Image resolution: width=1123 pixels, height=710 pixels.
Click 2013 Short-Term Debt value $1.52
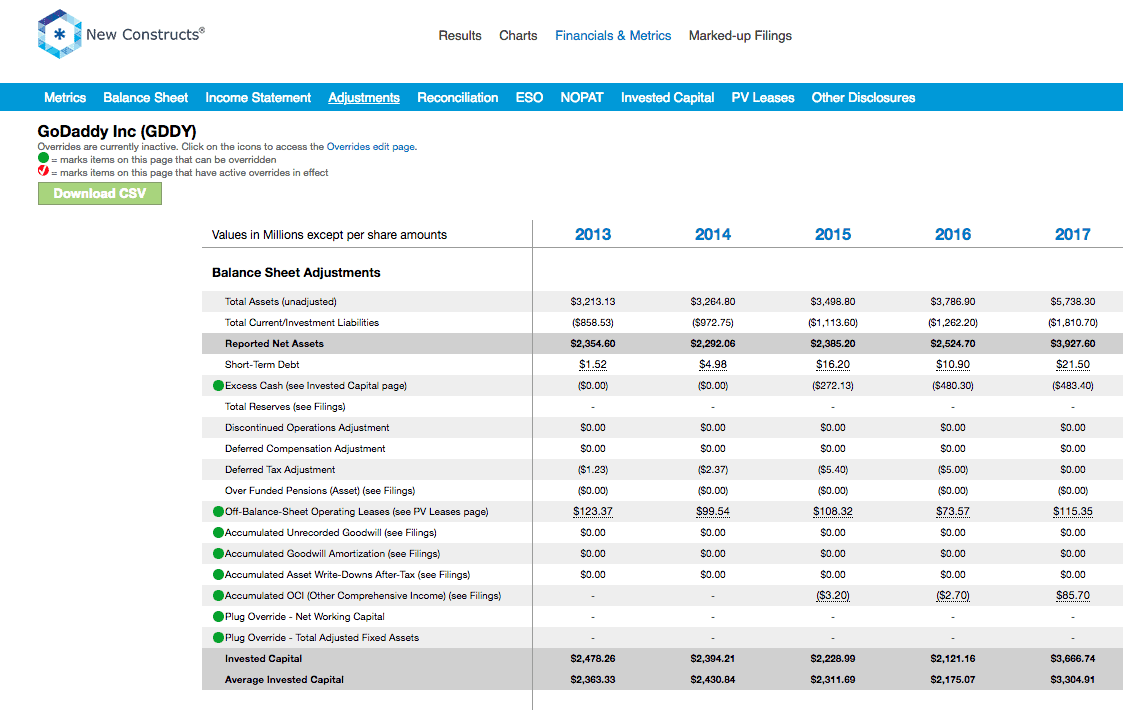coord(593,365)
